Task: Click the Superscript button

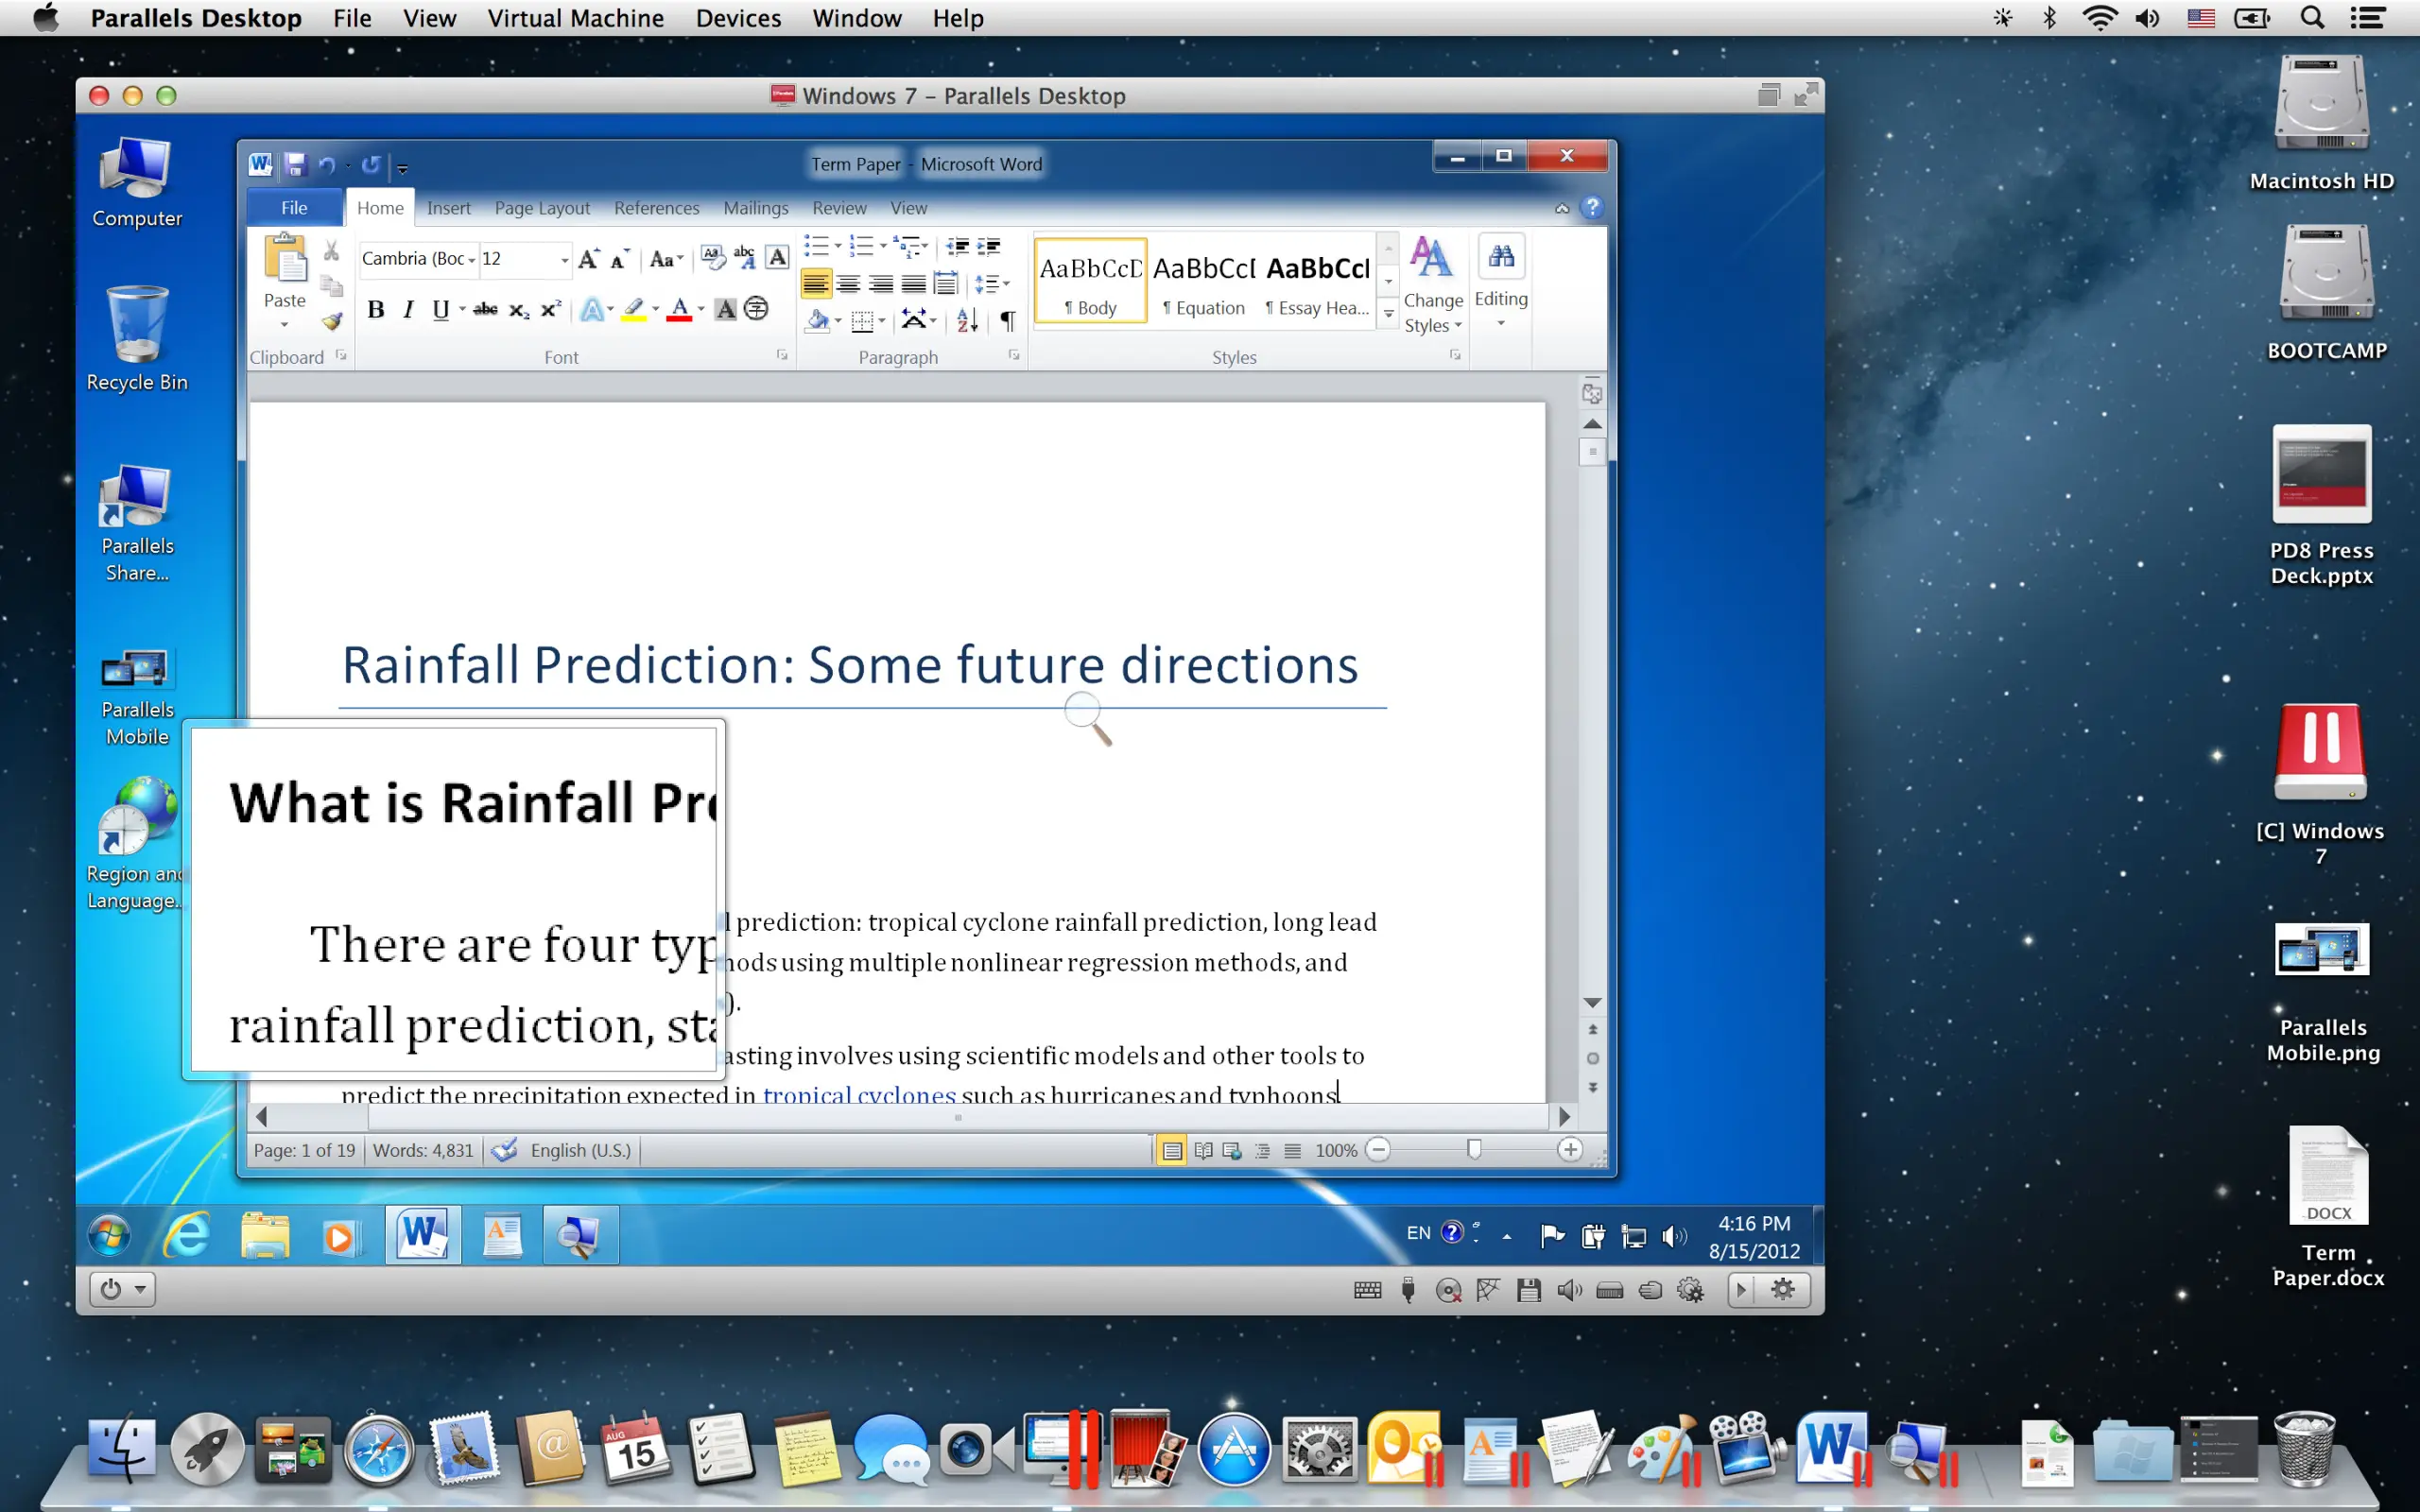Action: click(551, 309)
